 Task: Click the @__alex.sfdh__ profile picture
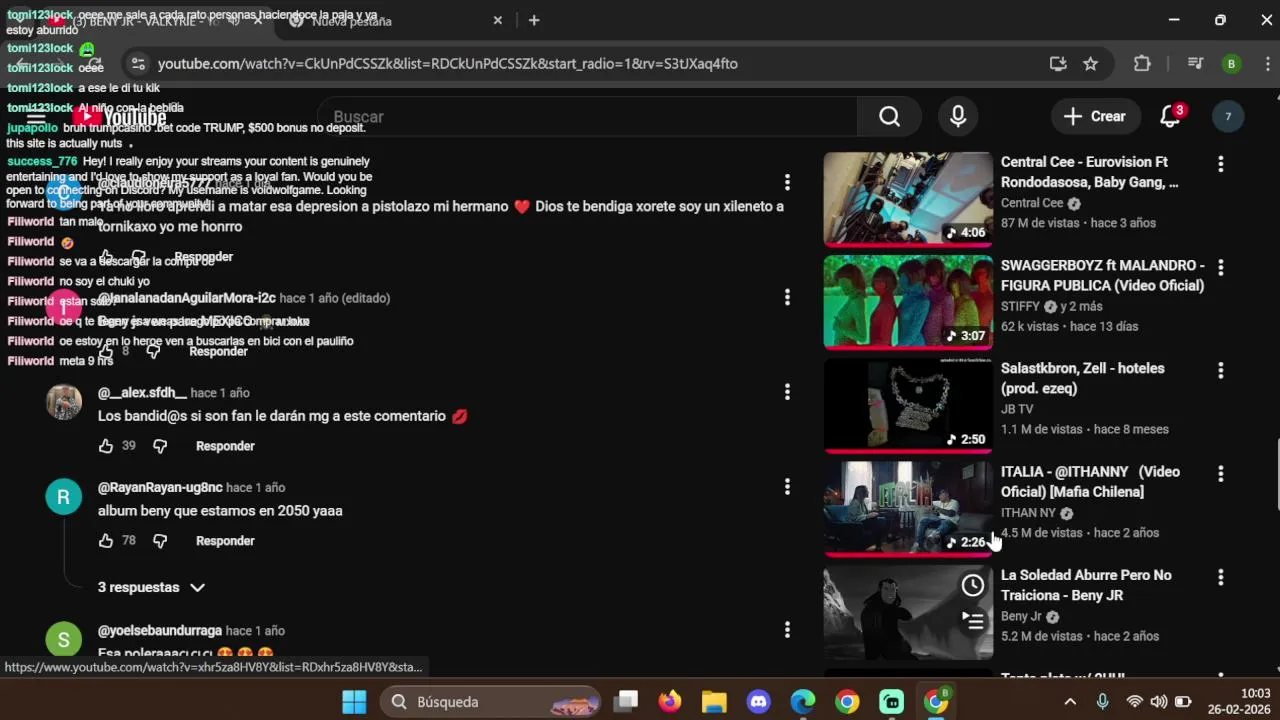pos(64,402)
